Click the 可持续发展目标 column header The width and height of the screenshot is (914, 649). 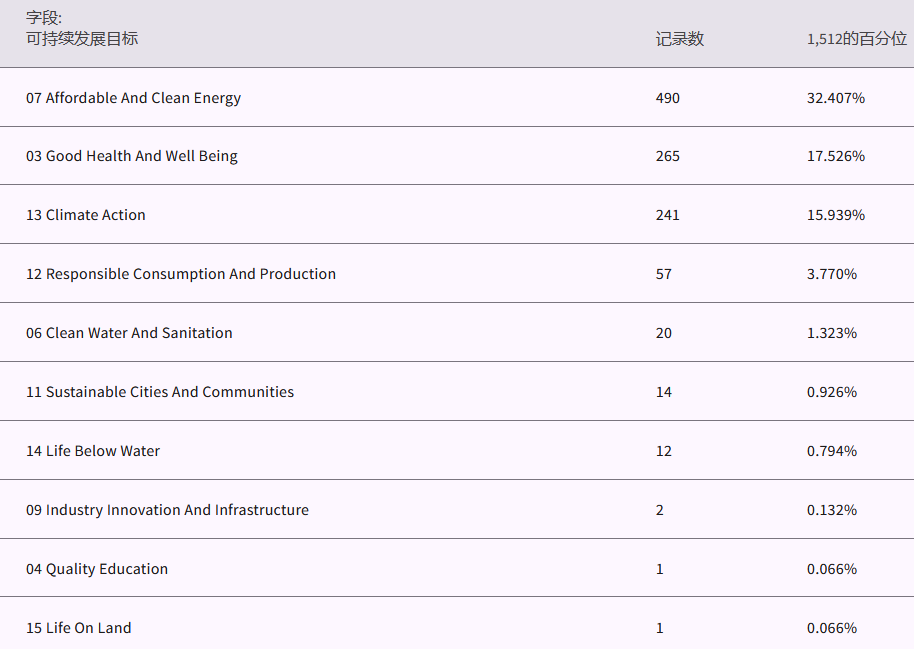82,39
